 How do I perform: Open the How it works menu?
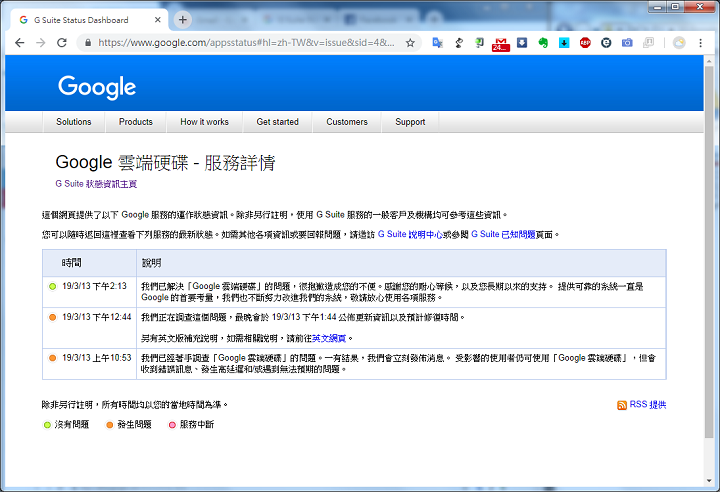[204, 122]
